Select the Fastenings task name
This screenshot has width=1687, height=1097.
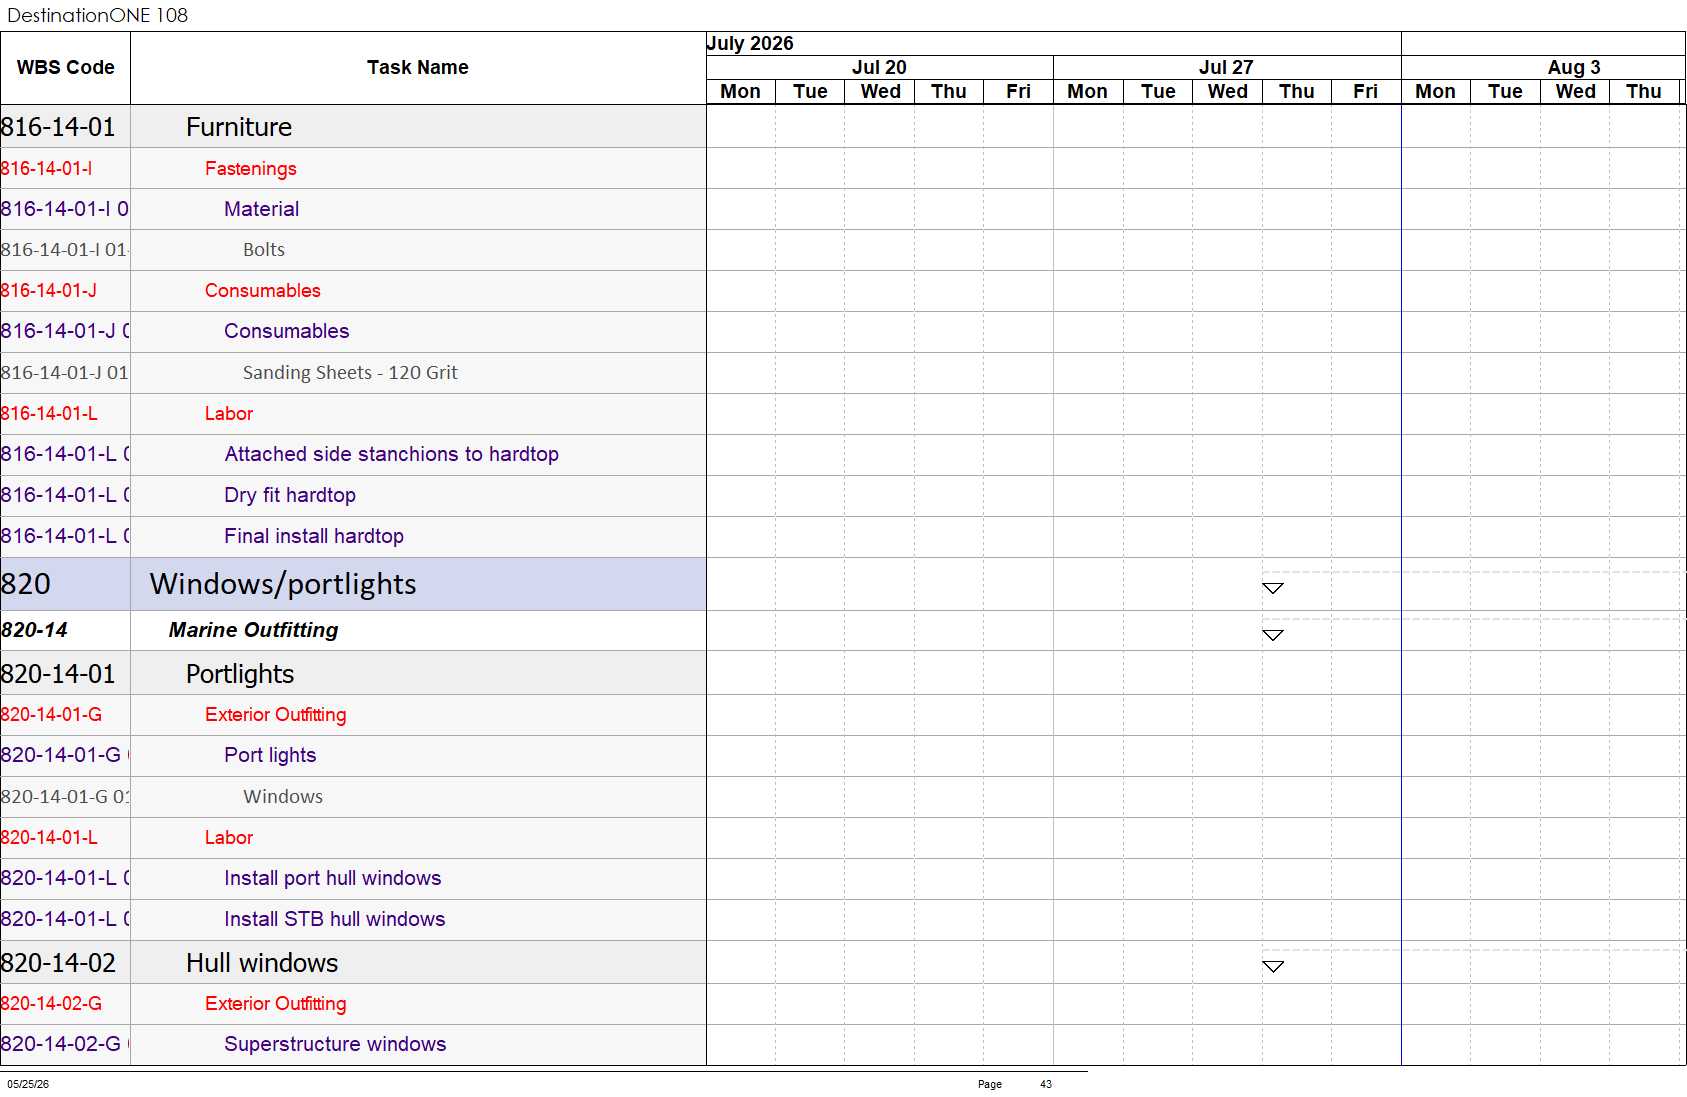click(251, 168)
